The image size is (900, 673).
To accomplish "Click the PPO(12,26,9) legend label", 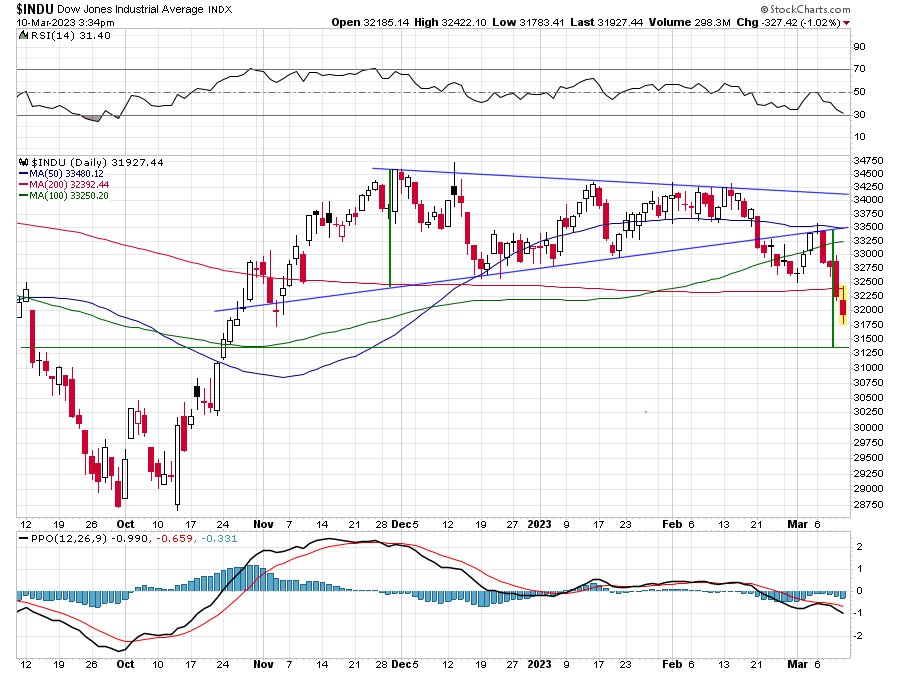I will [69, 539].
